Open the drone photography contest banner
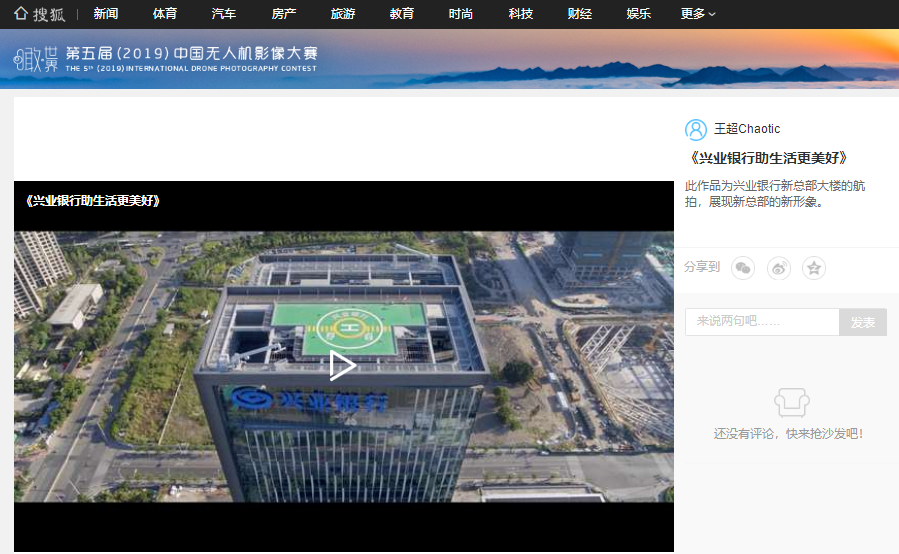 tap(450, 59)
